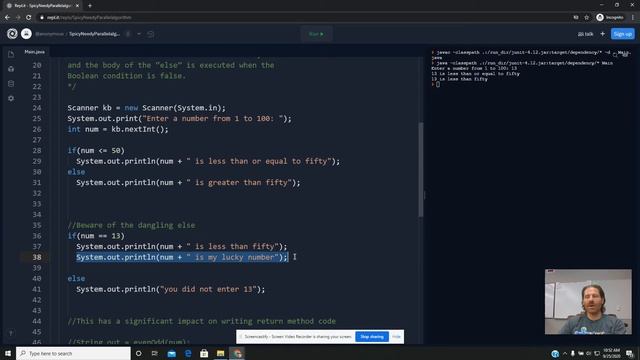This screenshot has width=640, height=360.
Task: Click the @anonymous username link
Action: (x=50, y=34)
